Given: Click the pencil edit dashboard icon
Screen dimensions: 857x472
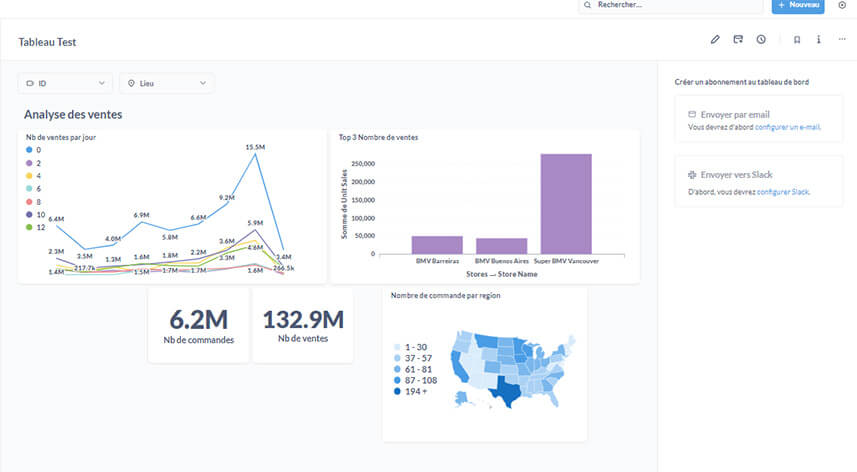Looking at the screenshot, I should click(x=715, y=39).
